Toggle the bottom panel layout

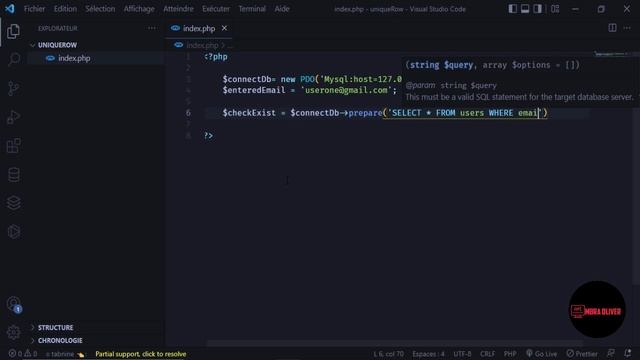(525, 9)
